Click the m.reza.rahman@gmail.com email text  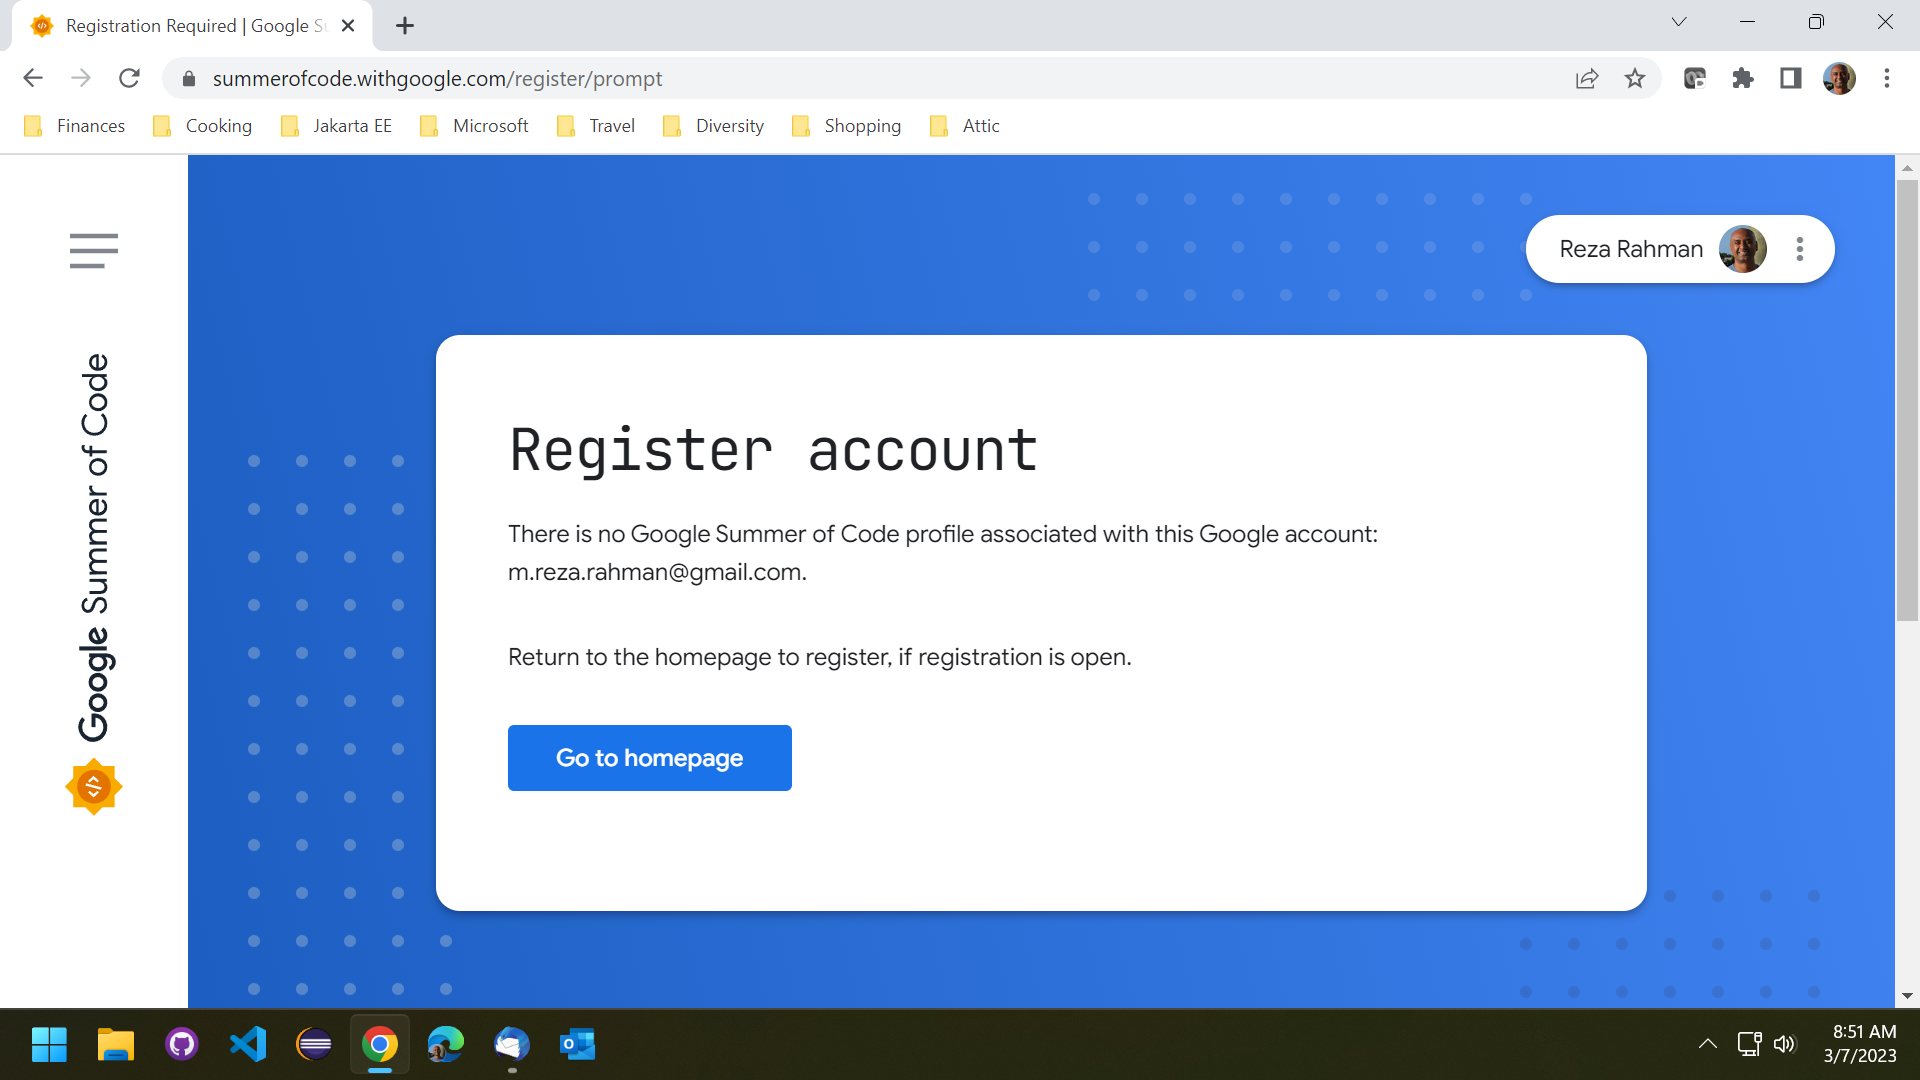click(x=655, y=572)
